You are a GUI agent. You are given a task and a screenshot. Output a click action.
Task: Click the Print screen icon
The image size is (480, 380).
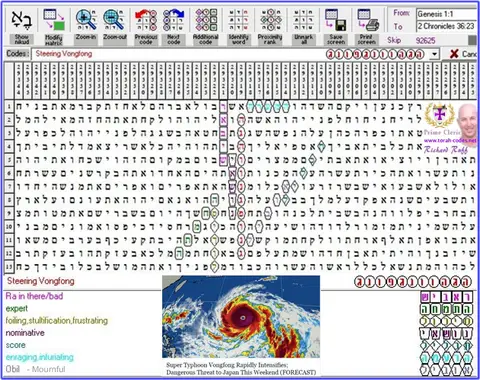pos(368,20)
